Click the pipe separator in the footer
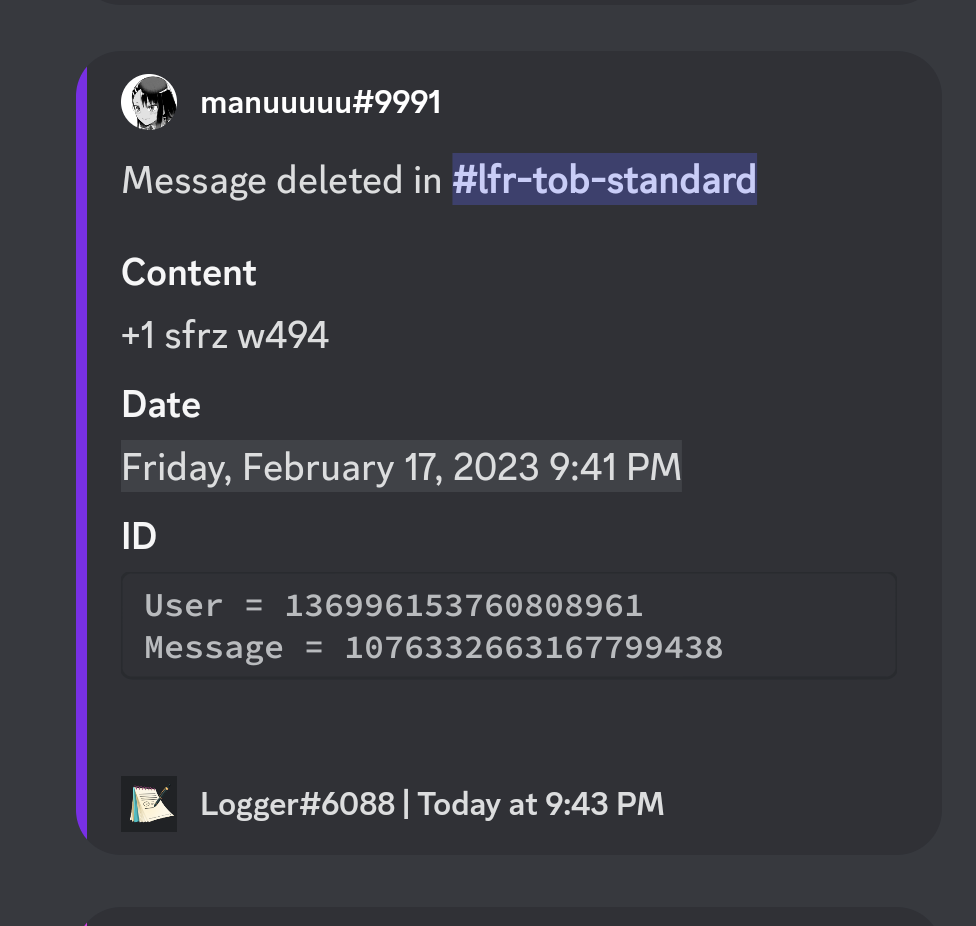 pyautogui.click(x=406, y=804)
